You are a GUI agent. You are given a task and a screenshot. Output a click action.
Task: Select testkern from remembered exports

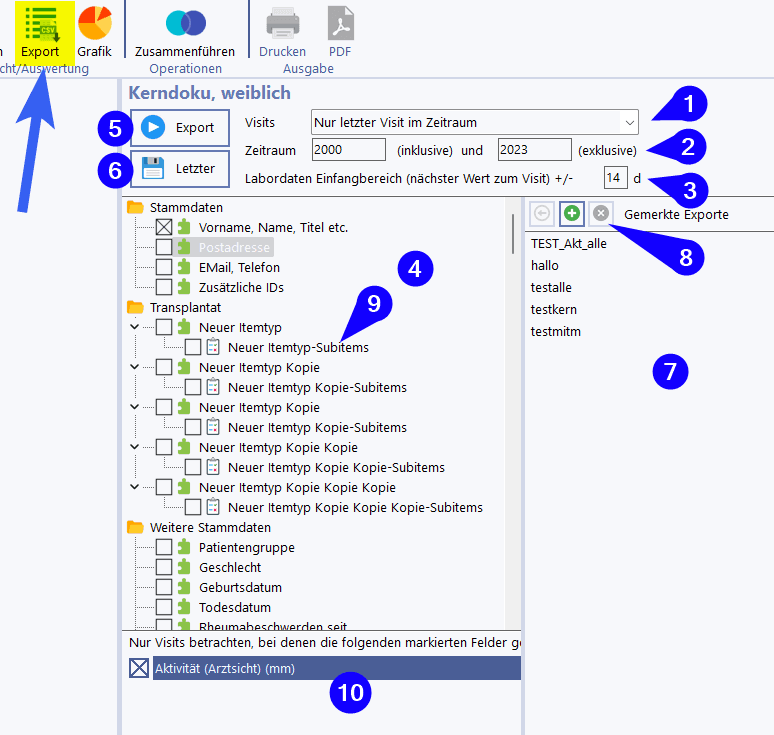tap(554, 309)
